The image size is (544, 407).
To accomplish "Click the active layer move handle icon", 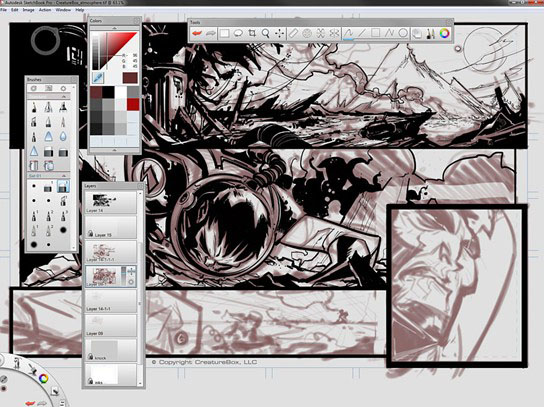I will coord(131,272).
